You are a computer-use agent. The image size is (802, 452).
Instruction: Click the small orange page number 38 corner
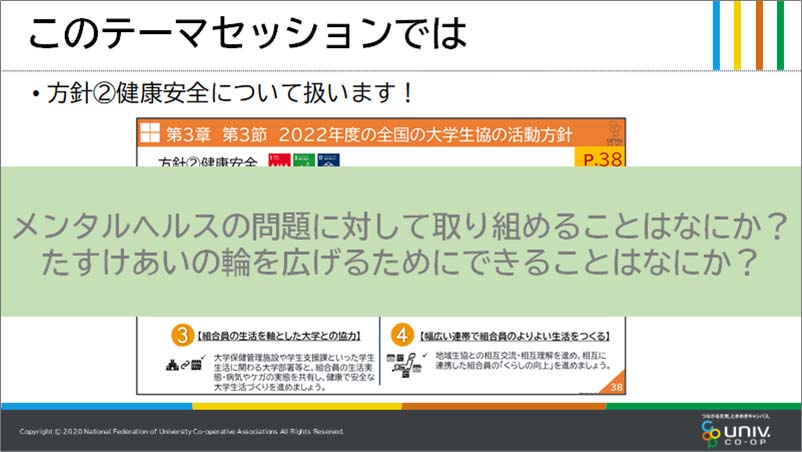pyautogui.click(x=616, y=388)
